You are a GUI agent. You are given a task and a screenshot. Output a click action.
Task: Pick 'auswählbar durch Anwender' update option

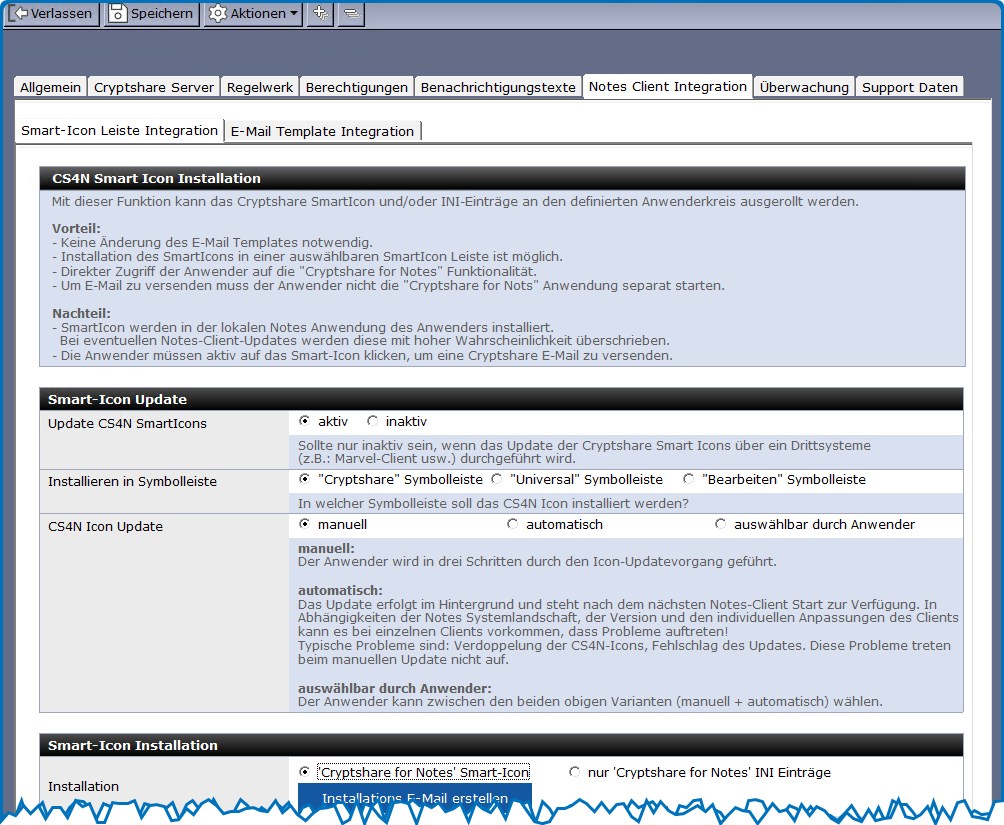721,524
